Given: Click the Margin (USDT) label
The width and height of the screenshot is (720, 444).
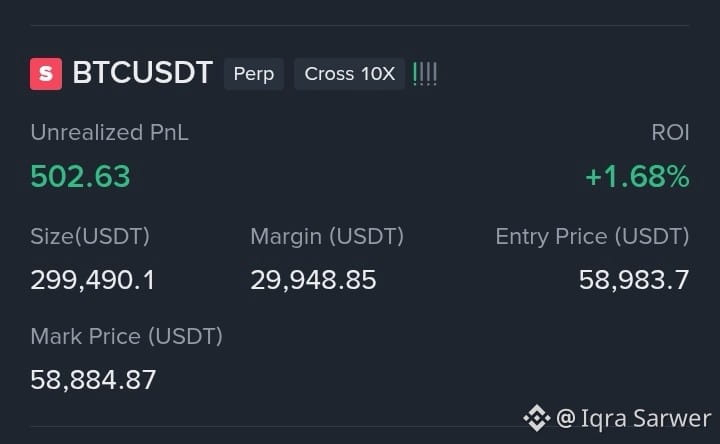Looking at the screenshot, I should point(327,237).
